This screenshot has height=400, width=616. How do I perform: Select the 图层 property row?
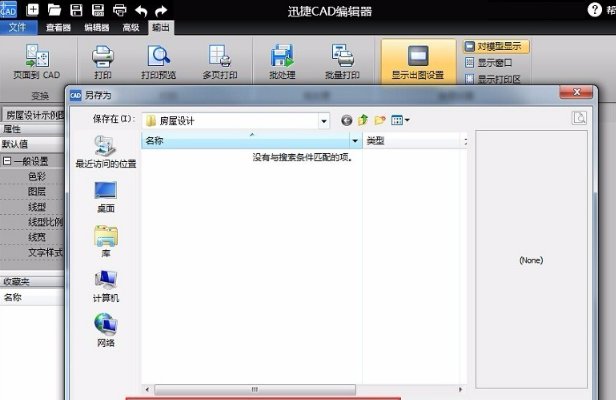pyautogui.click(x=32, y=191)
